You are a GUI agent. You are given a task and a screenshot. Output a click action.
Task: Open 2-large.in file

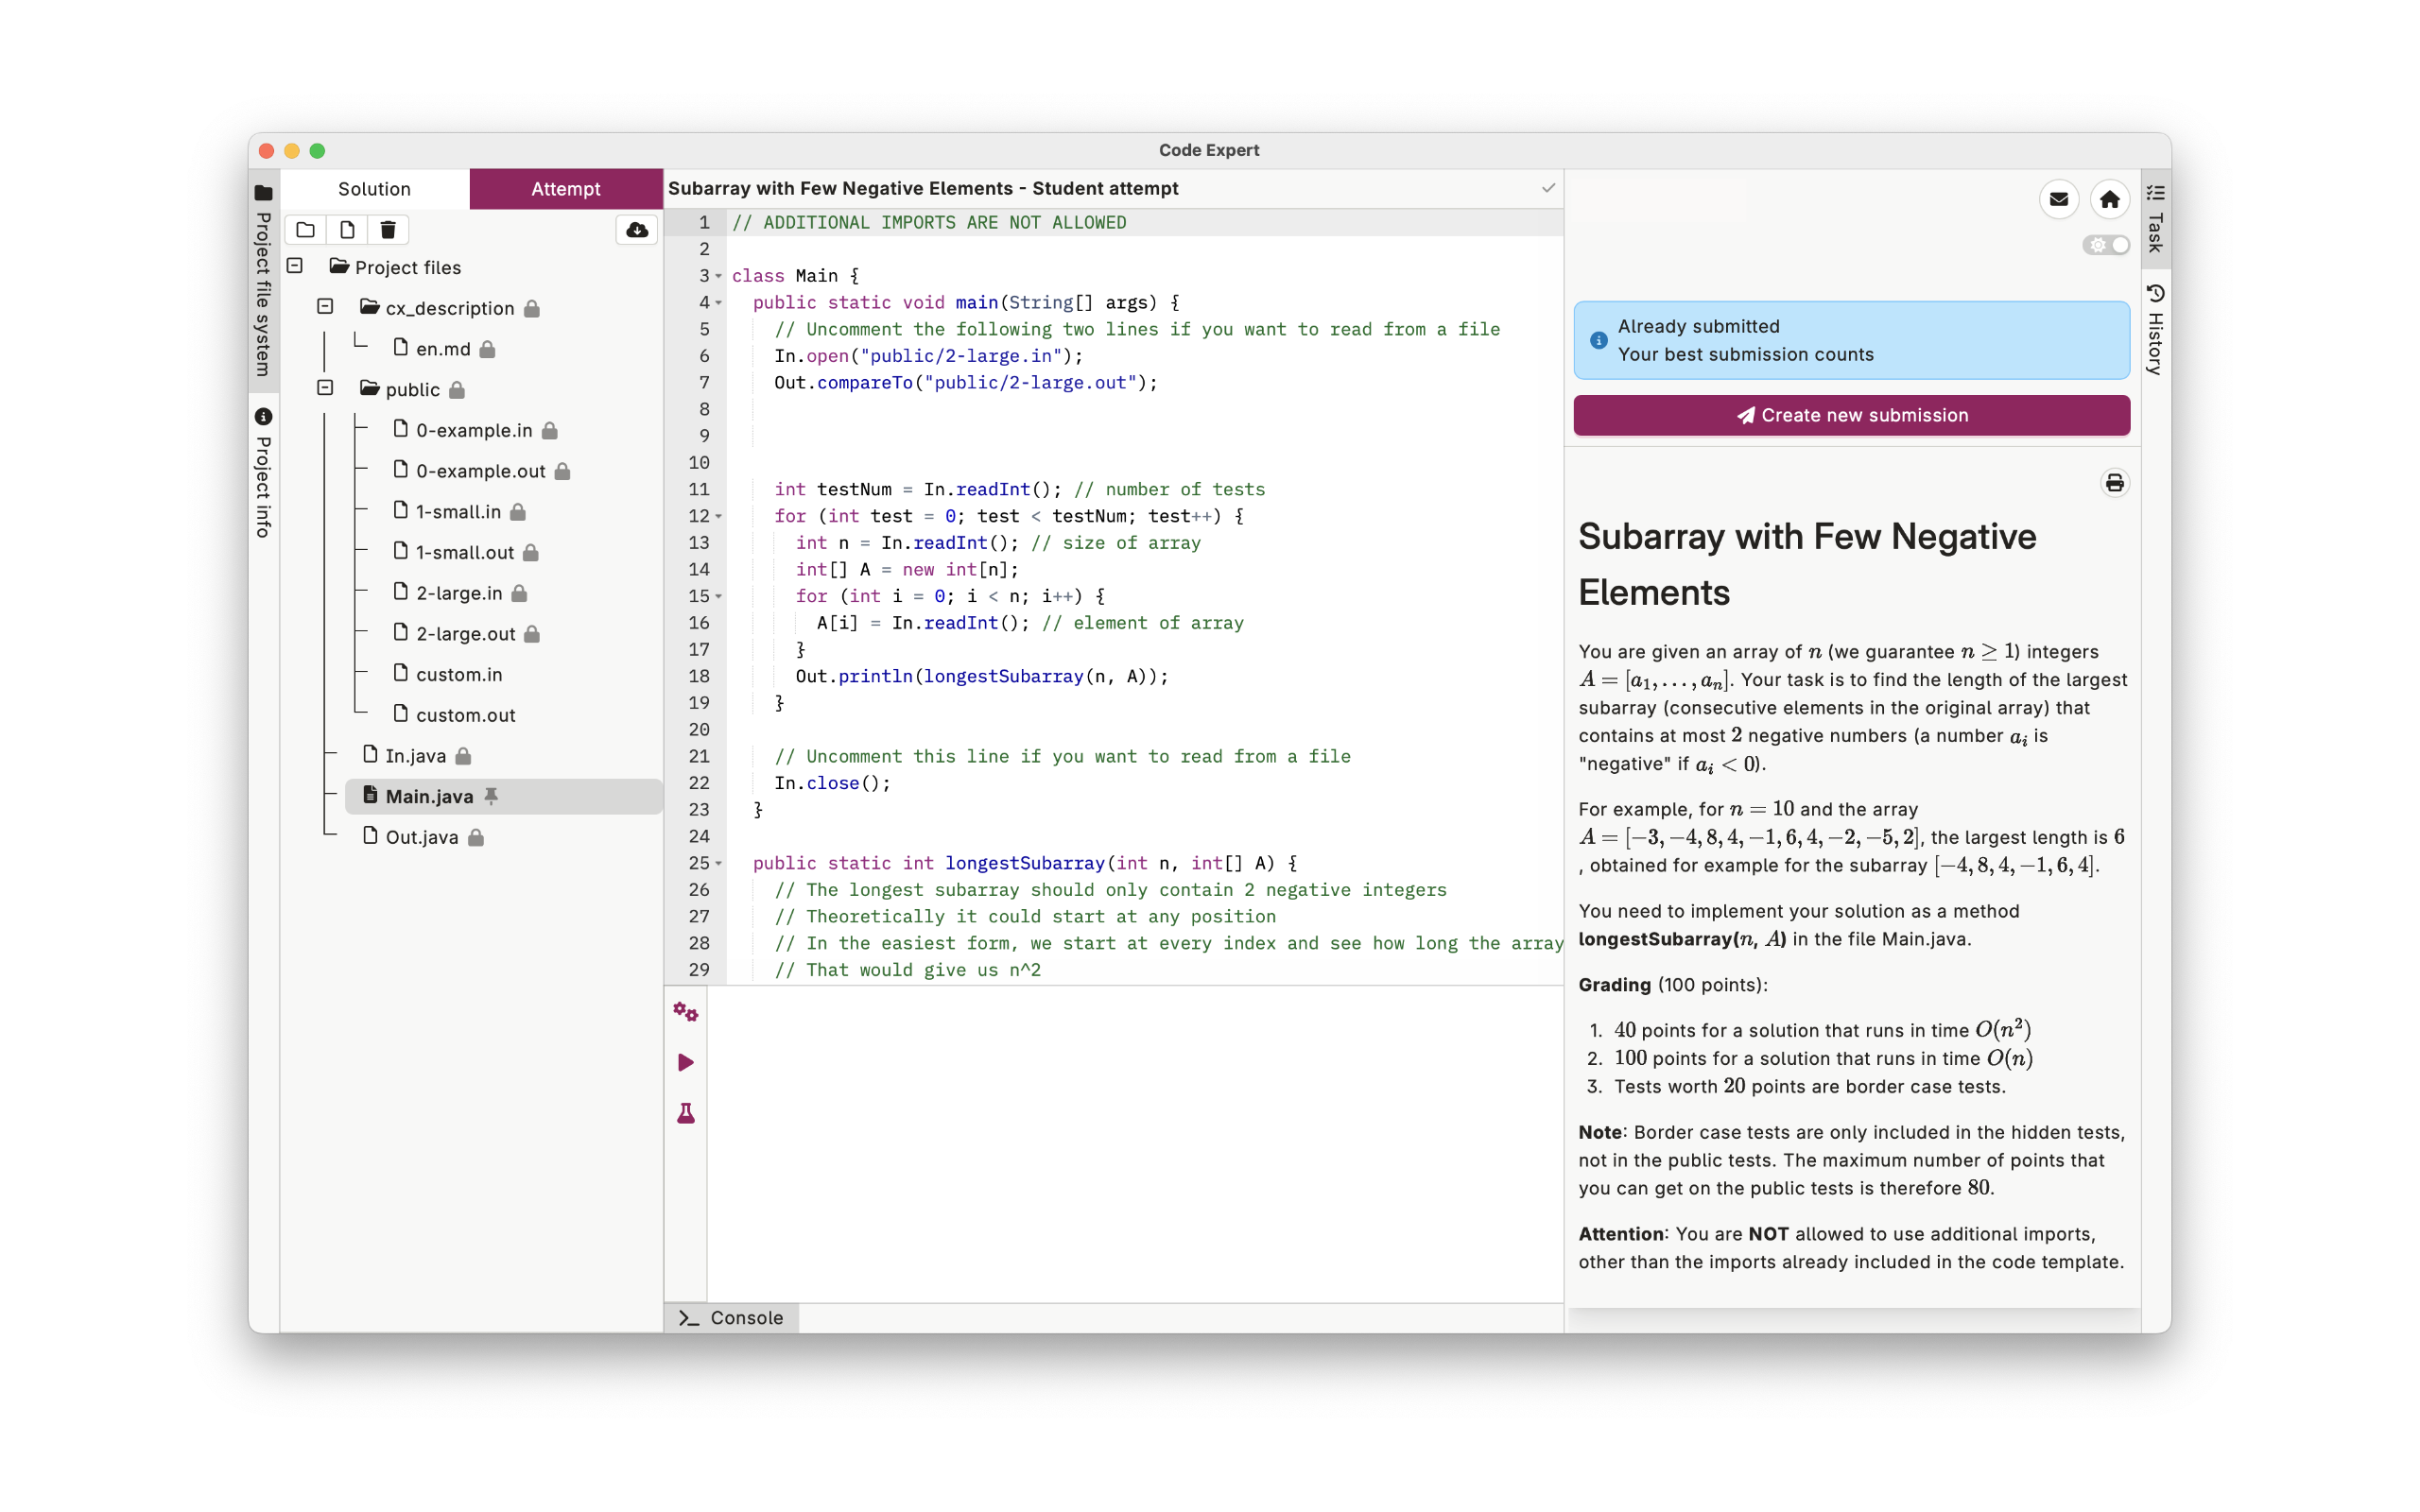coord(459,593)
